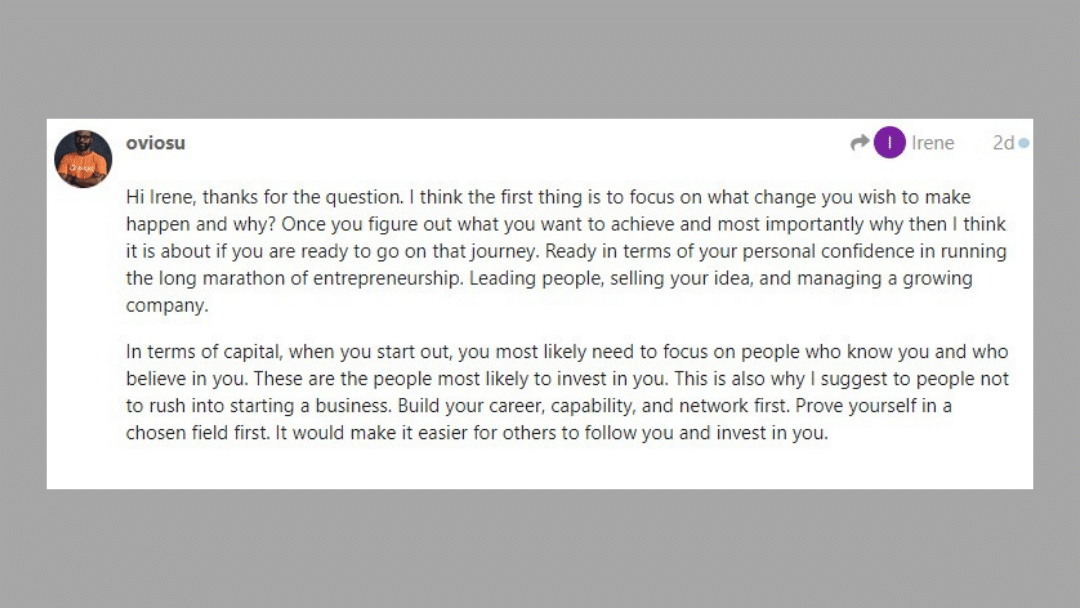
Task: Open the 2d post timestamp
Action: pyautogui.click(x=1003, y=143)
